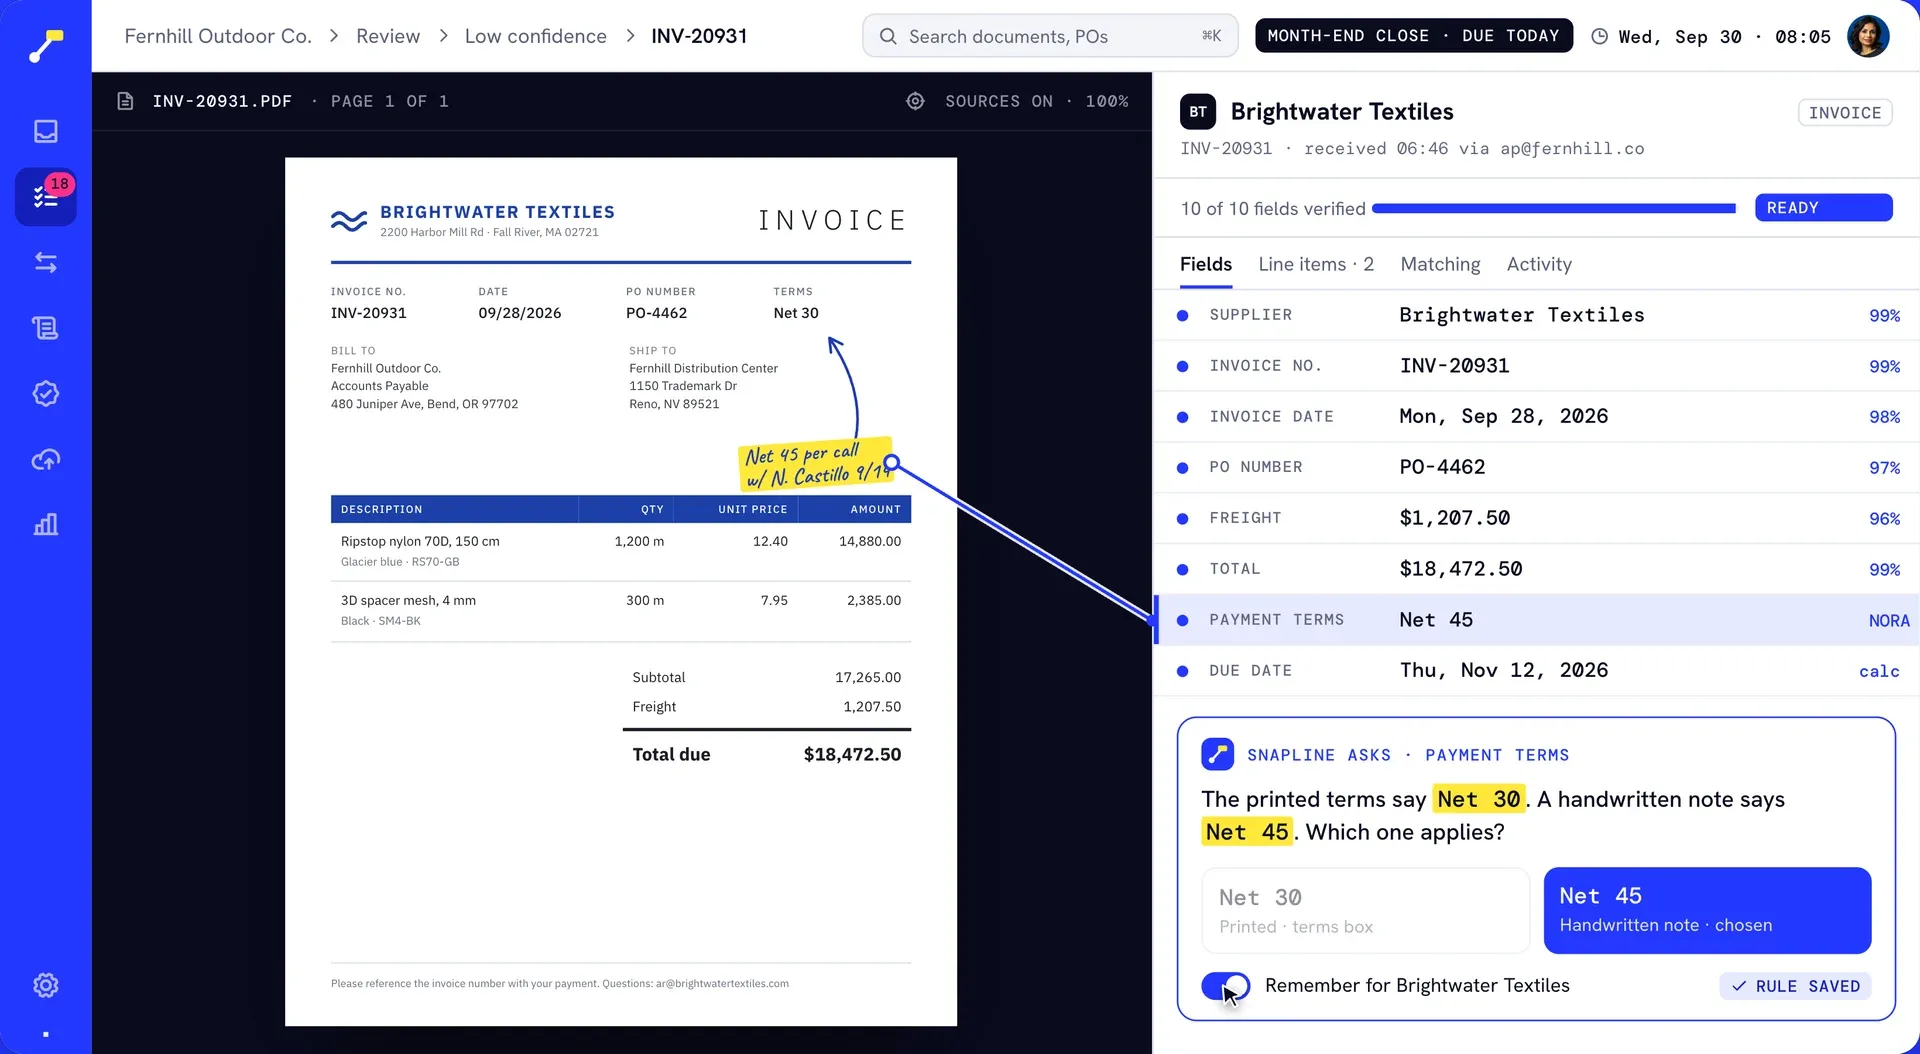The image size is (1920, 1054).
Task: Open the inbox sidebar icon
Action: pyautogui.click(x=46, y=131)
